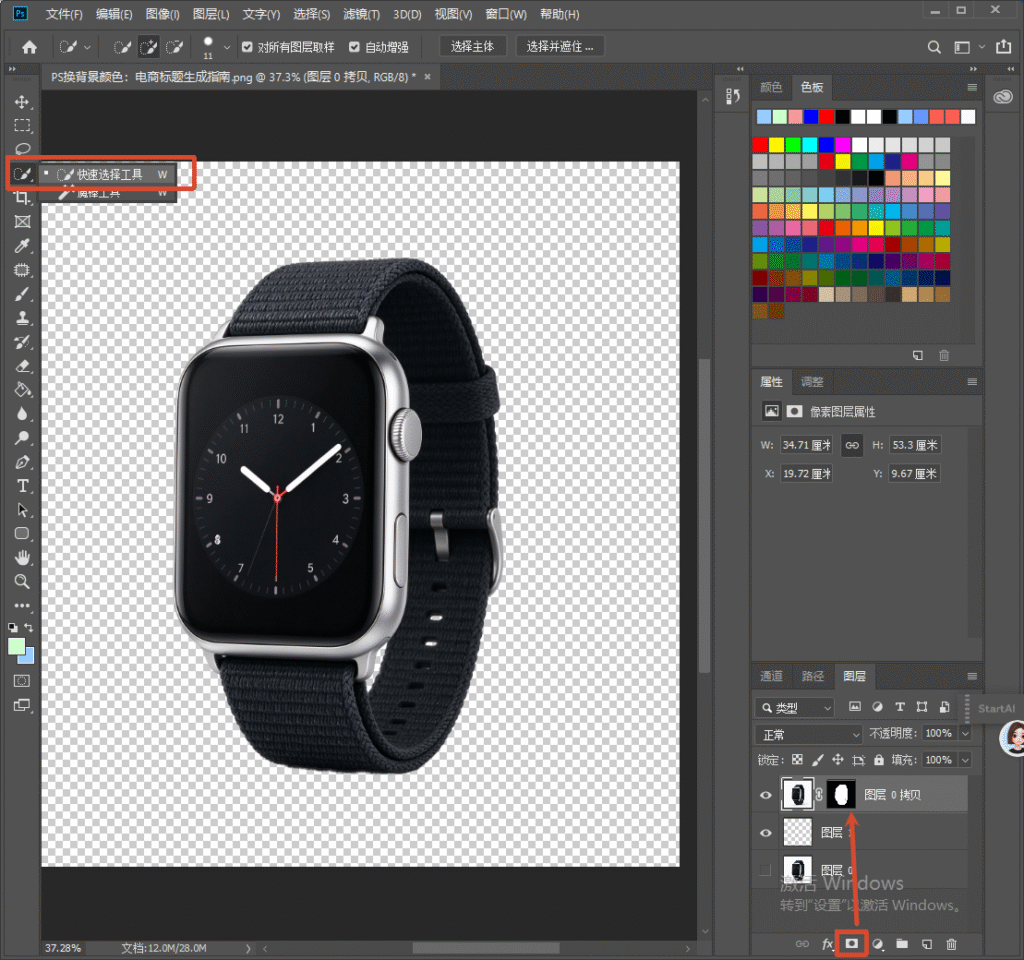Toggle lock transparent pixels
1024x960 pixels.
[x=797, y=760]
